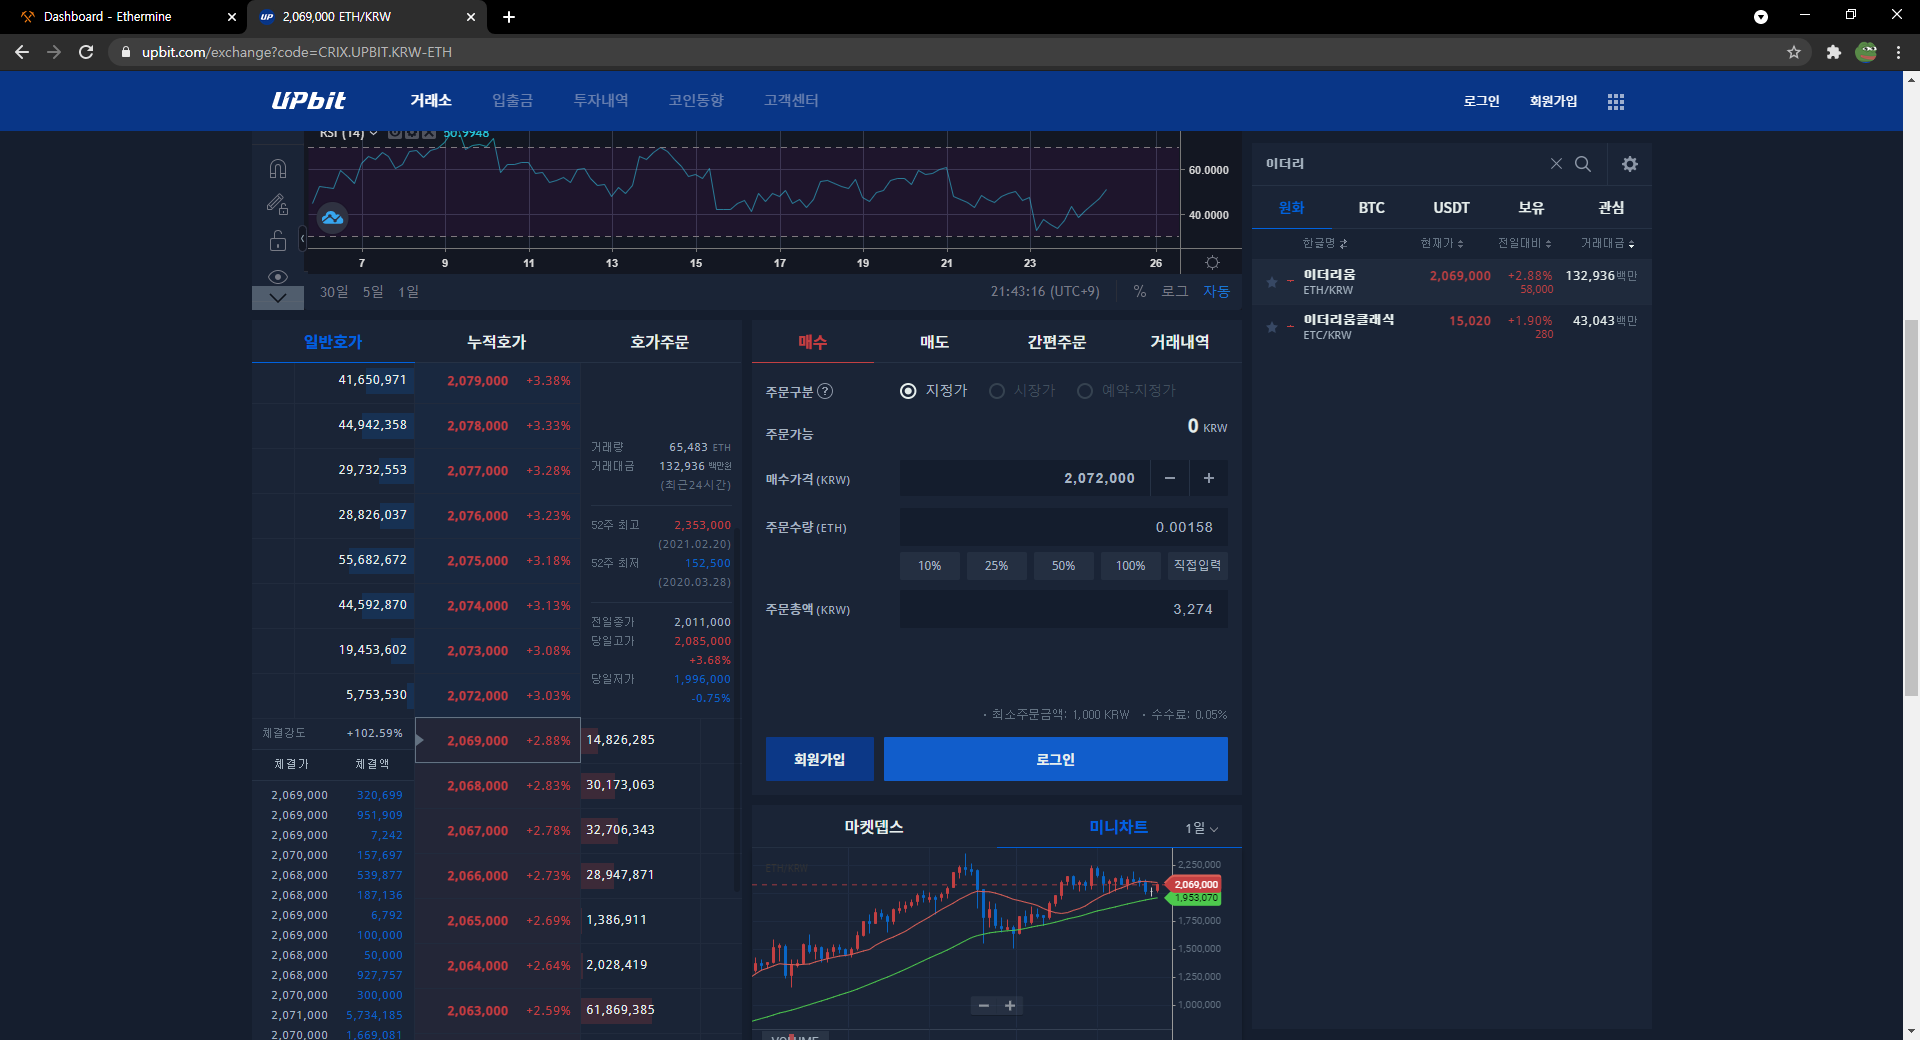The width and height of the screenshot is (1920, 1040).
Task: Click the 회원가입 button in order form
Action: 820,759
